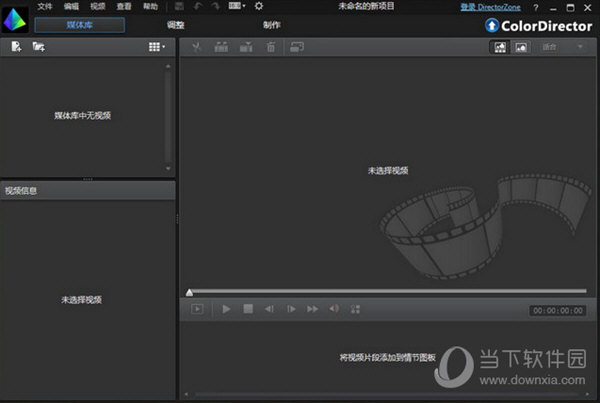Click the fast forward button
Image resolution: width=600 pixels, height=403 pixels.
(x=313, y=309)
